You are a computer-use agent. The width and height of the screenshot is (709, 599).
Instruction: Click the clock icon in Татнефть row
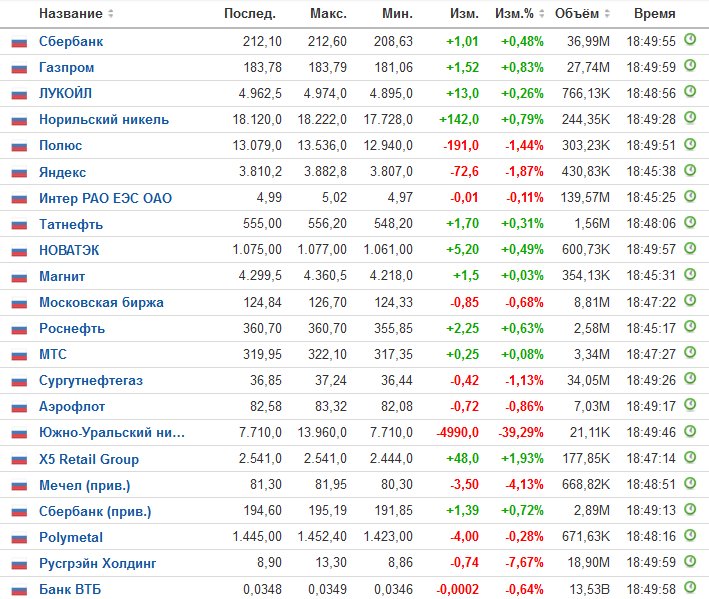690,222
